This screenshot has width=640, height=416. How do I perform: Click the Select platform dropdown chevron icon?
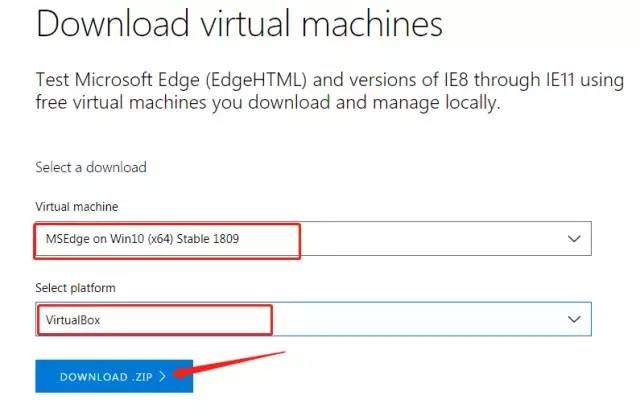coord(574,319)
